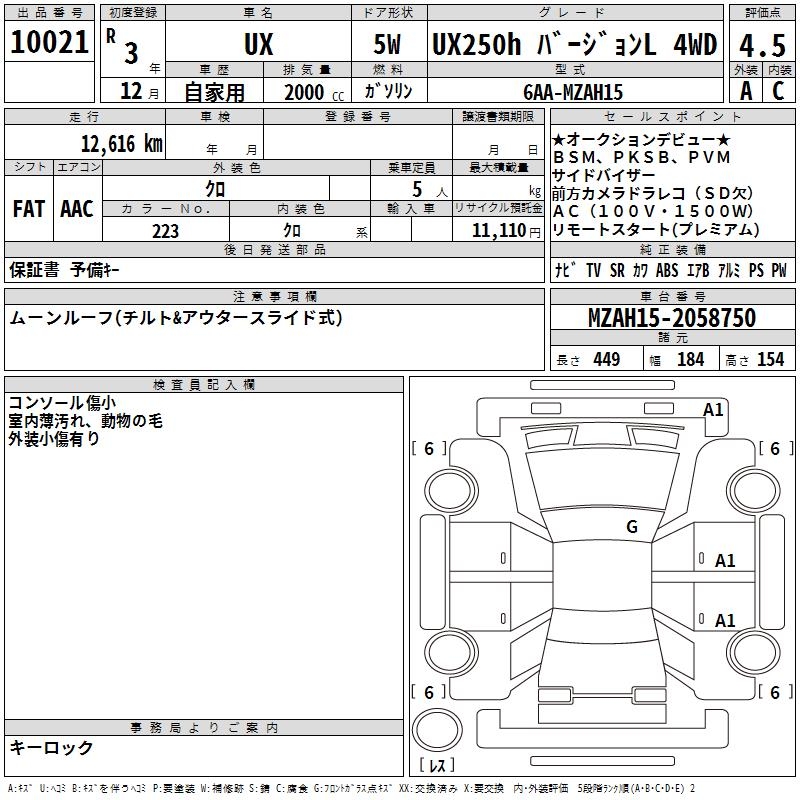Select アルミ alloy wheel code

[x=729, y=270]
